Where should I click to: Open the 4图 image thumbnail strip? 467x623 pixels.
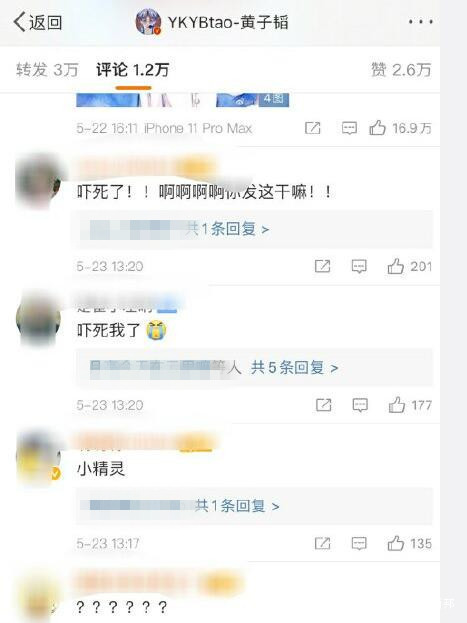pyautogui.click(x=182, y=100)
